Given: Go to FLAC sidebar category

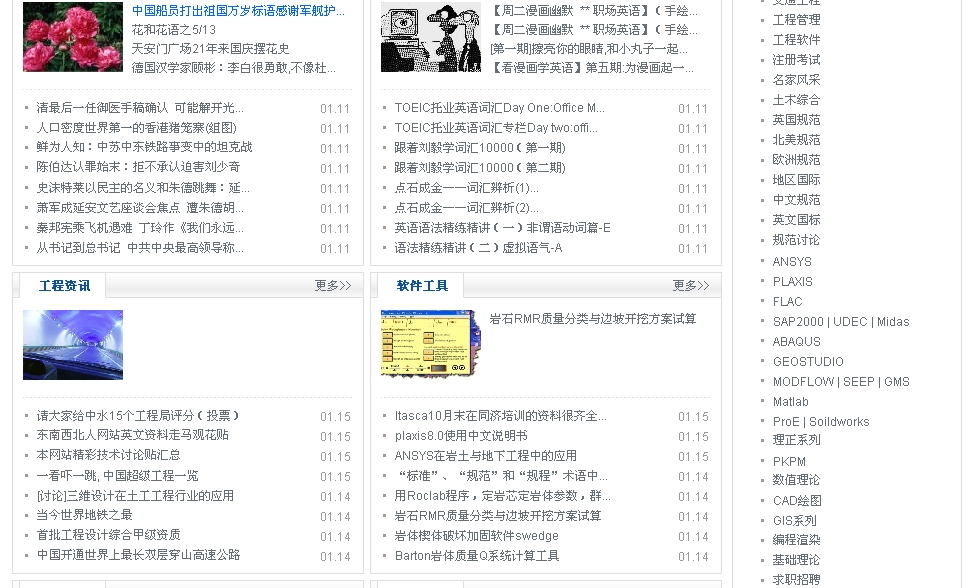Looking at the screenshot, I should coord(787,302).
